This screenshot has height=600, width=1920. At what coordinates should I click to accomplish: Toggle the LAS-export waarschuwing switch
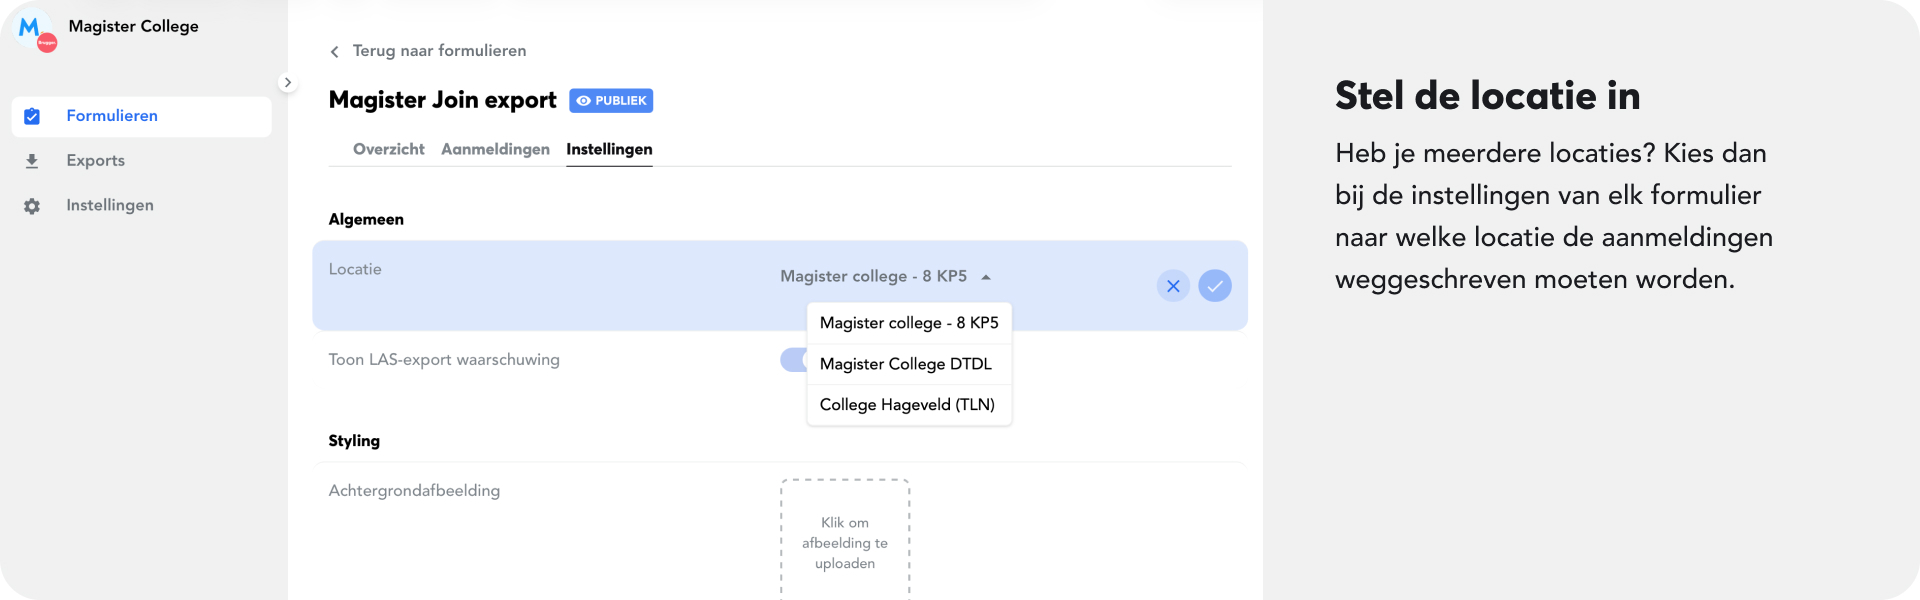click(x=793, y=360)
